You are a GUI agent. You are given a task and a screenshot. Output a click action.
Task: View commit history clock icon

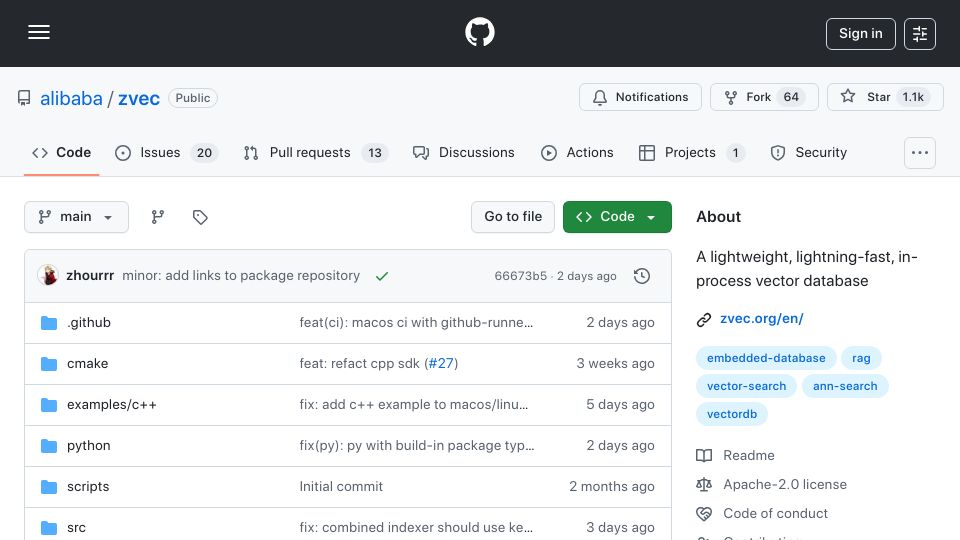(x=642, y=276)
